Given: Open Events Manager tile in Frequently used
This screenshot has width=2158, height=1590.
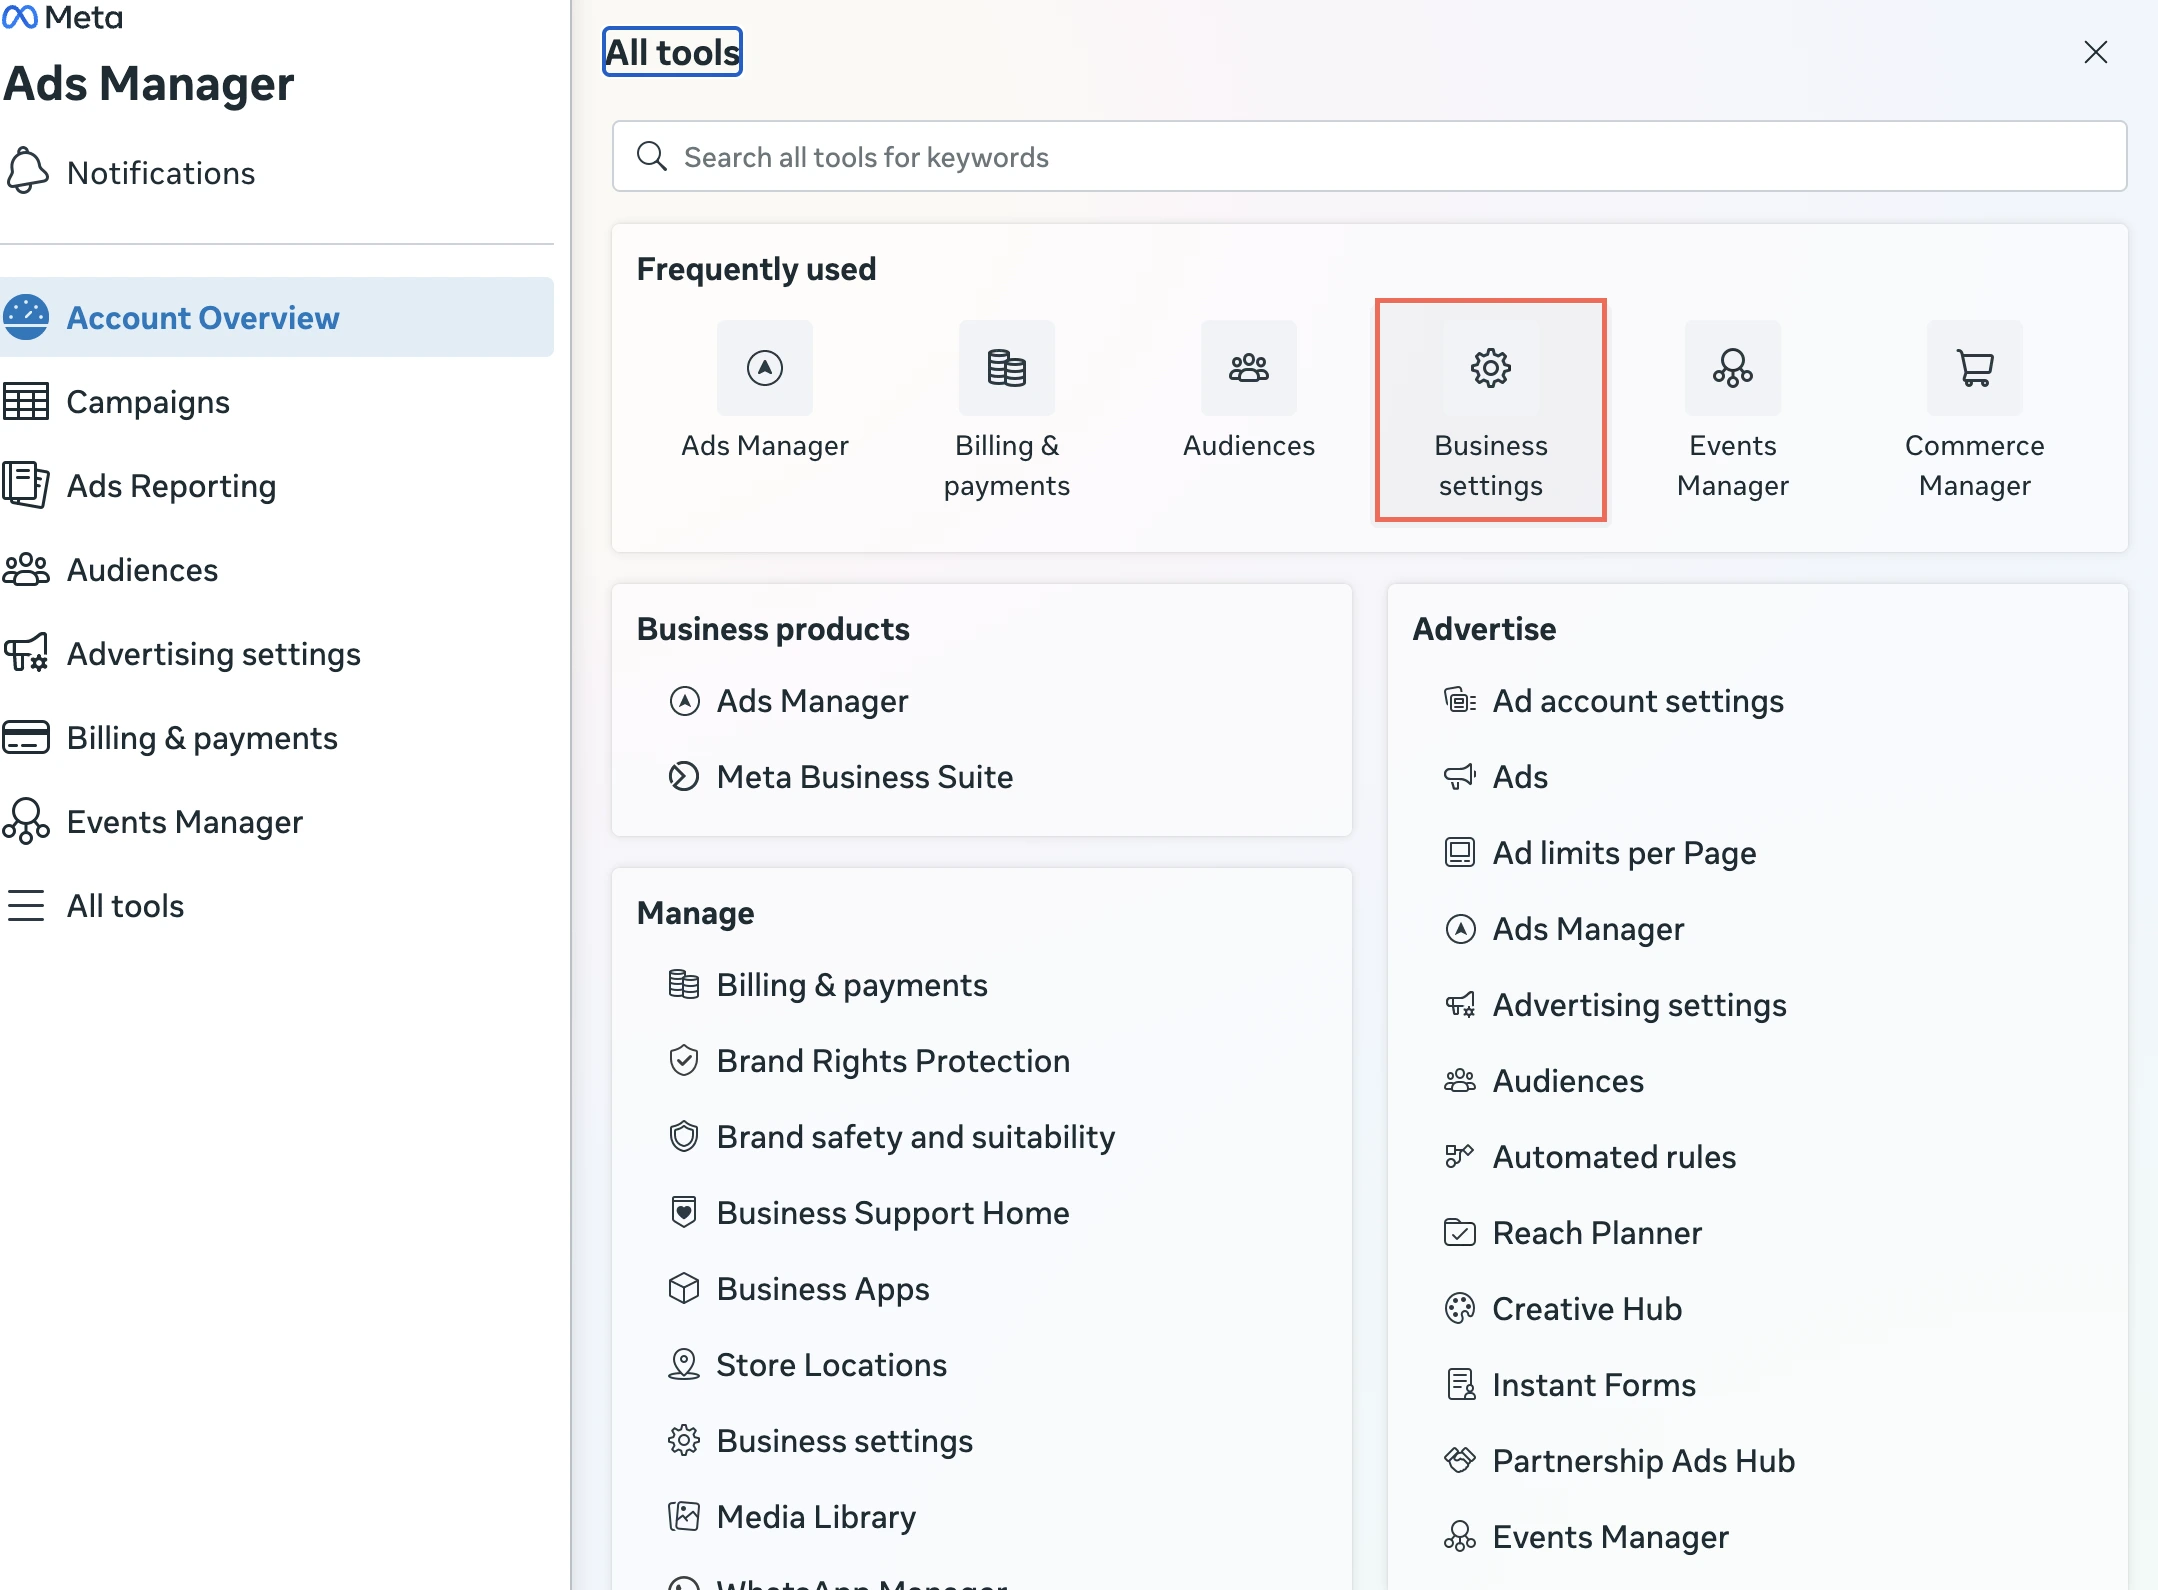Looking at the screenshot, I should point(1733,410).
